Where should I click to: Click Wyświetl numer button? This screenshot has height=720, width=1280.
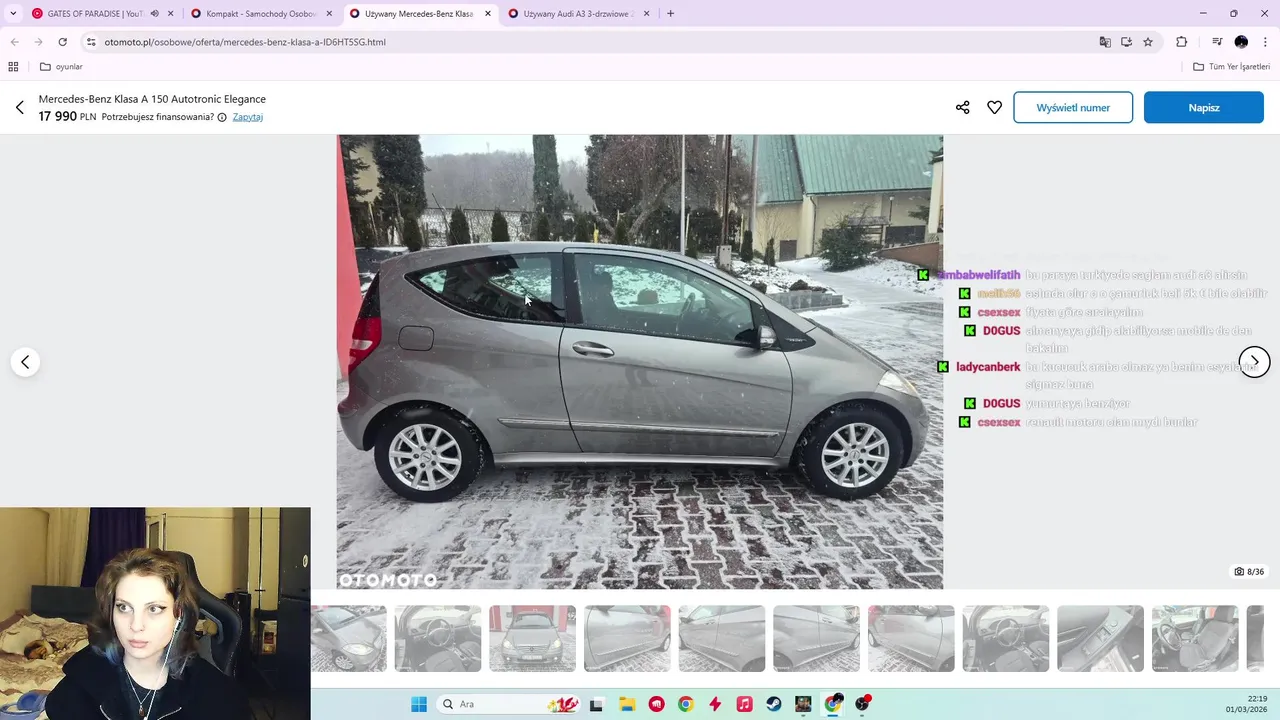point(1073,107)
